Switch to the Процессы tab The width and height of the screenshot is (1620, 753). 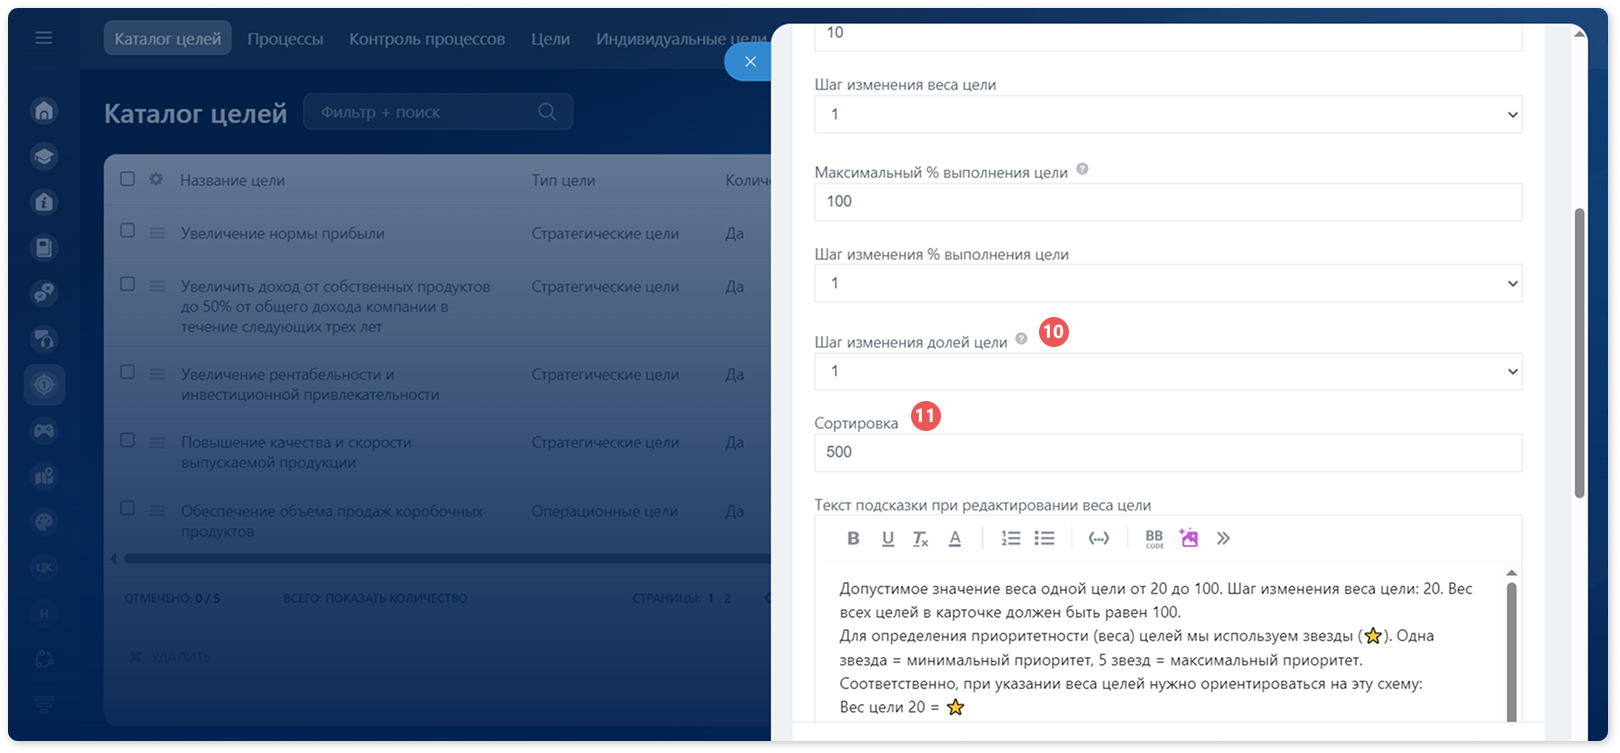coord(285,39)
